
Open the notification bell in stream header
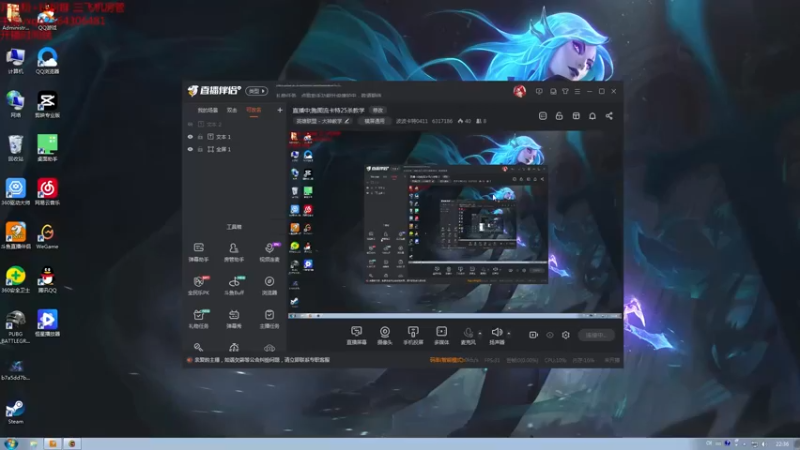[592, 116]
